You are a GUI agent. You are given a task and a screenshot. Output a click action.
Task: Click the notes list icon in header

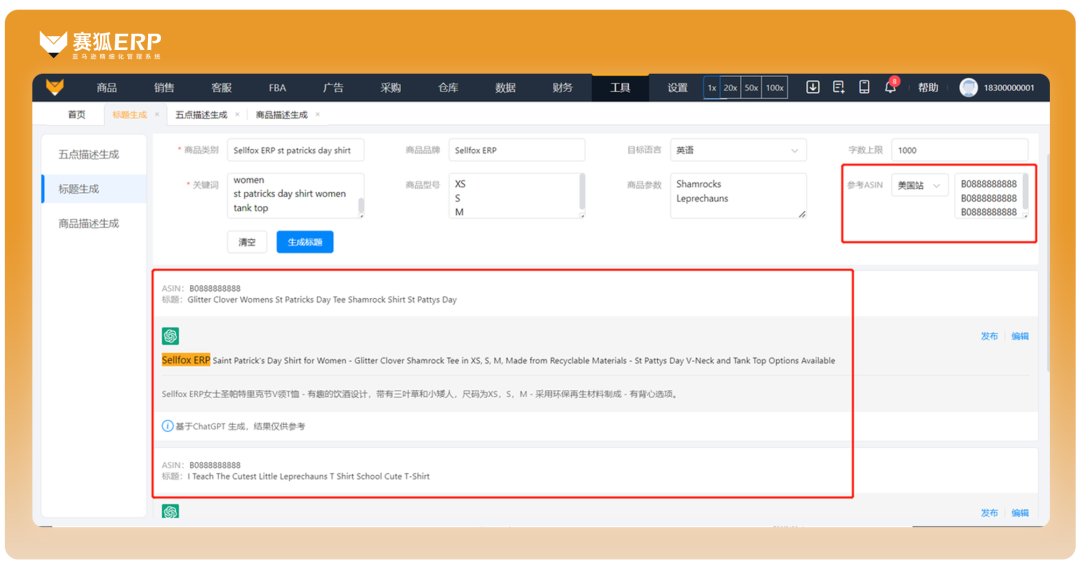point(839,88)
